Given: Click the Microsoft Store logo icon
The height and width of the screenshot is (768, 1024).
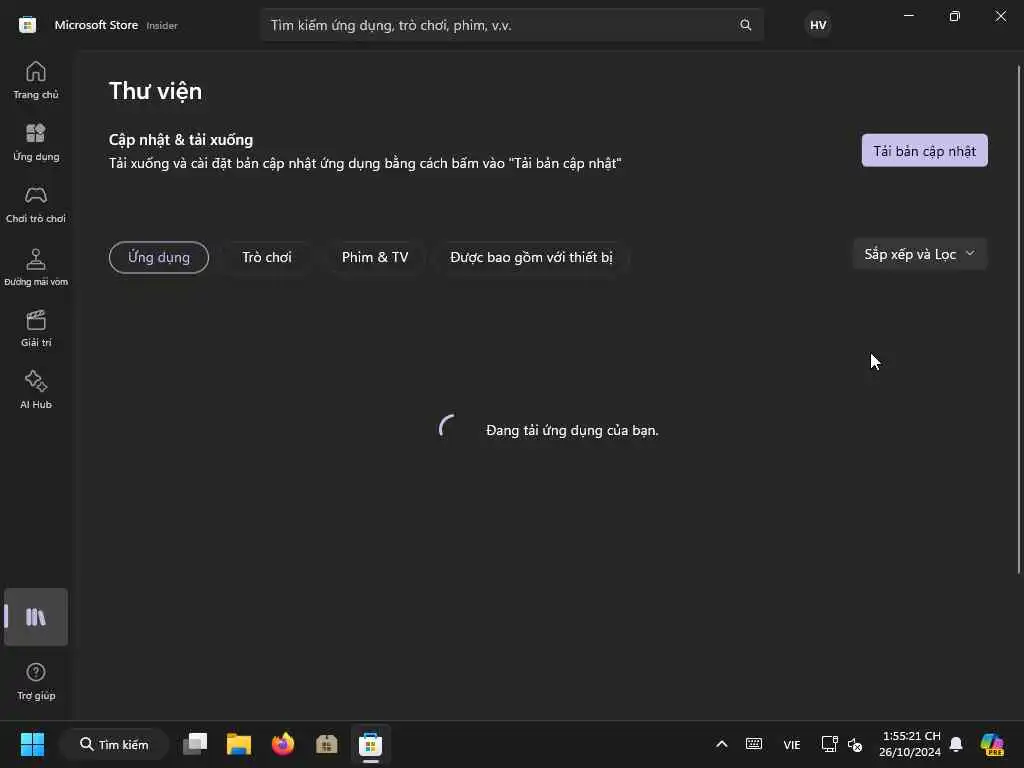Looking at the screenshot, I should pyautogui.click(x=27, y=25).
